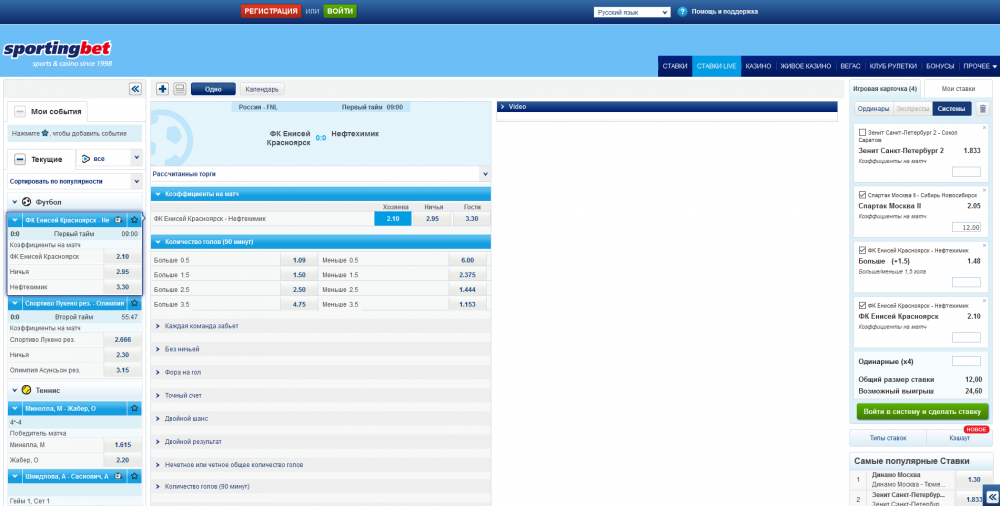
Task: Open the Рассчитанные торги dropdown
Action: click(x=321, y=174)
